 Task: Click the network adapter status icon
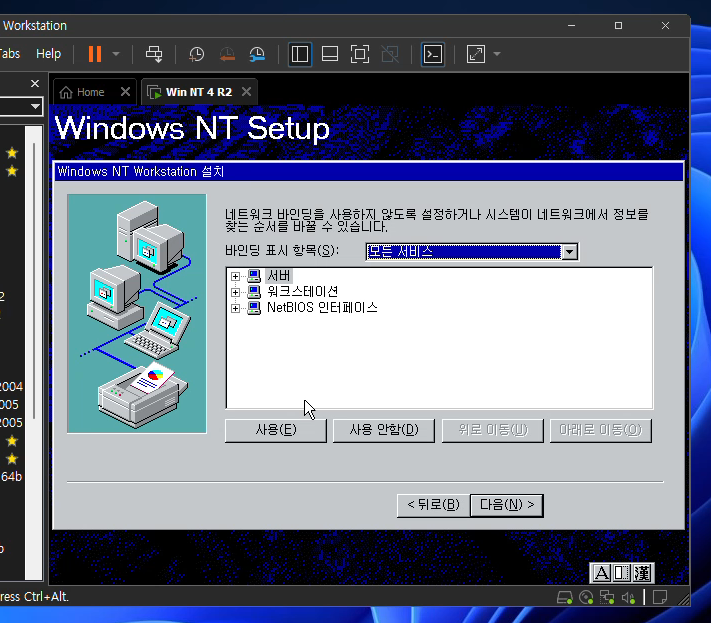pyautogui.click(x=607, y=598)
